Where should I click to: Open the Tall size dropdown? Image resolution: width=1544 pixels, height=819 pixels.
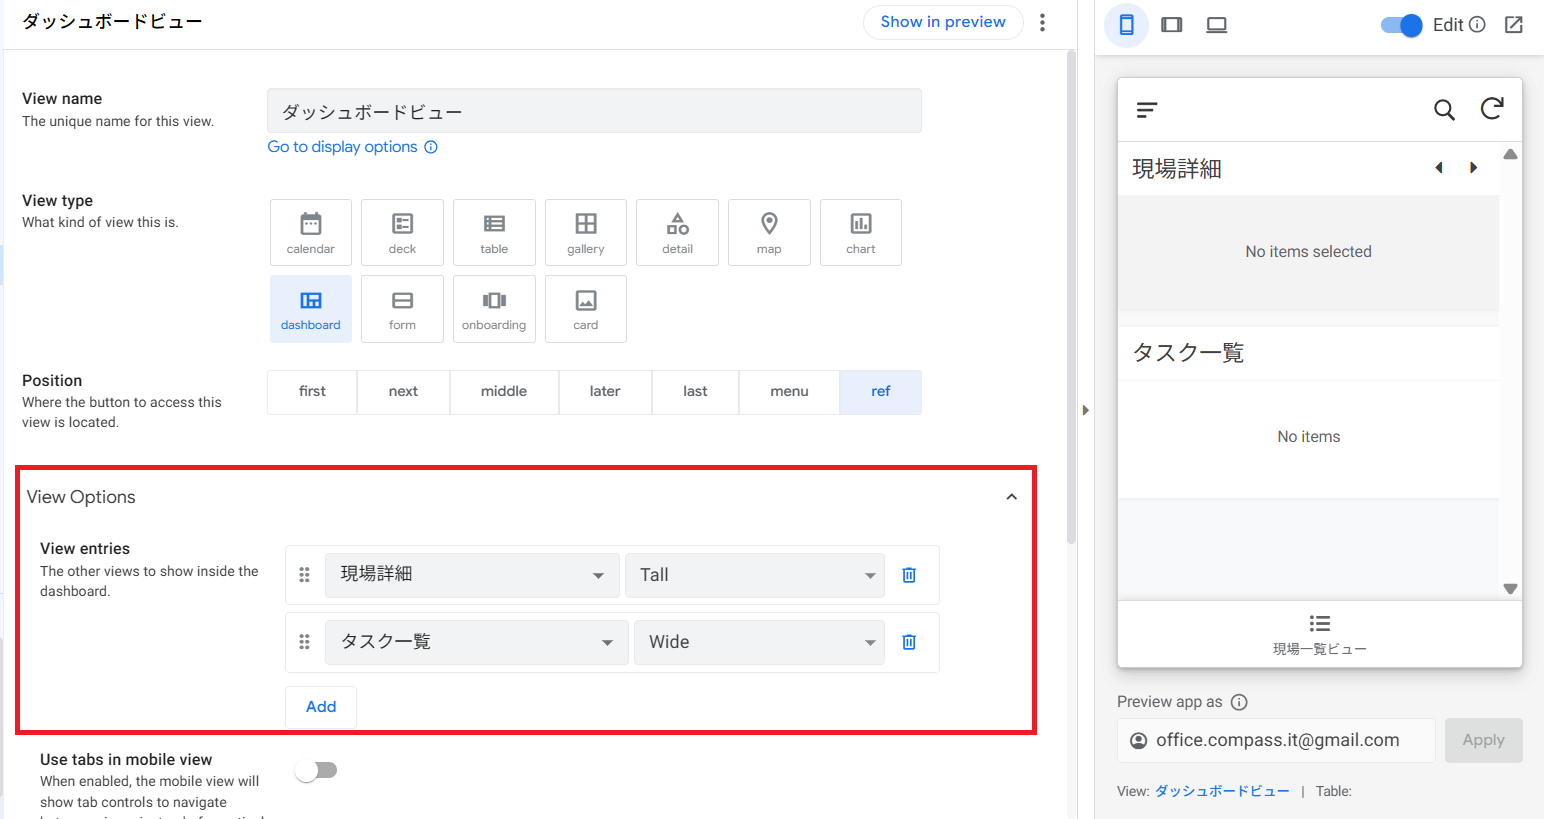pyautogui.click(x=754, y=575)
